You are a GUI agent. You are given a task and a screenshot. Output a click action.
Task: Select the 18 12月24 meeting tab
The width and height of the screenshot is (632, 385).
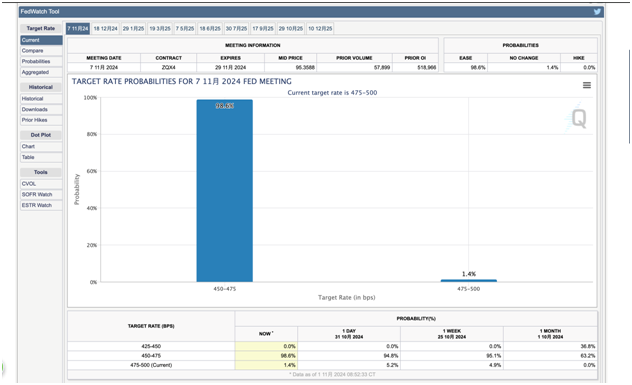click(106, 29)
